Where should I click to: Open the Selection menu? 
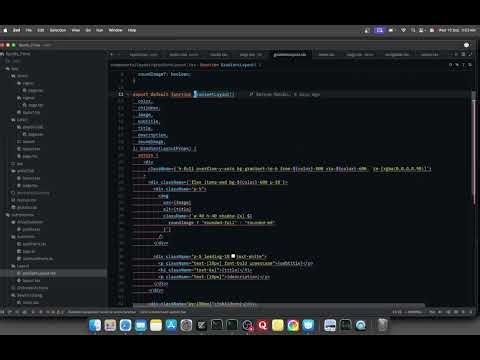[58, 30]
